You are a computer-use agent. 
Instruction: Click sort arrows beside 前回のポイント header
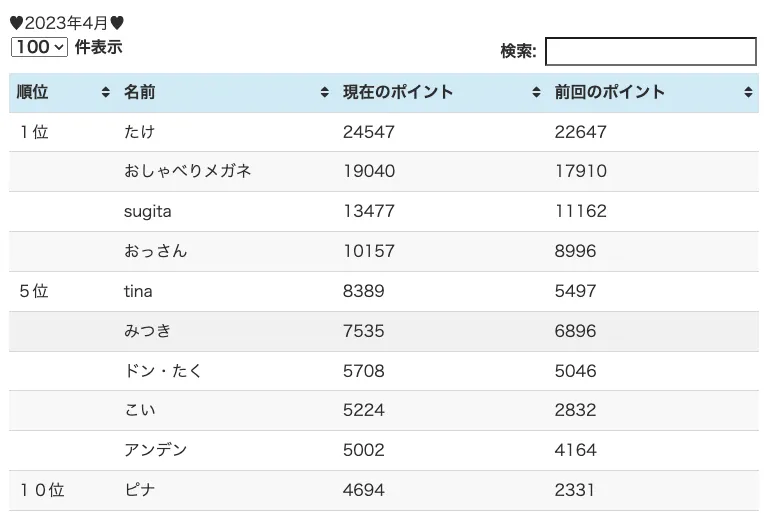coord(748,93)
